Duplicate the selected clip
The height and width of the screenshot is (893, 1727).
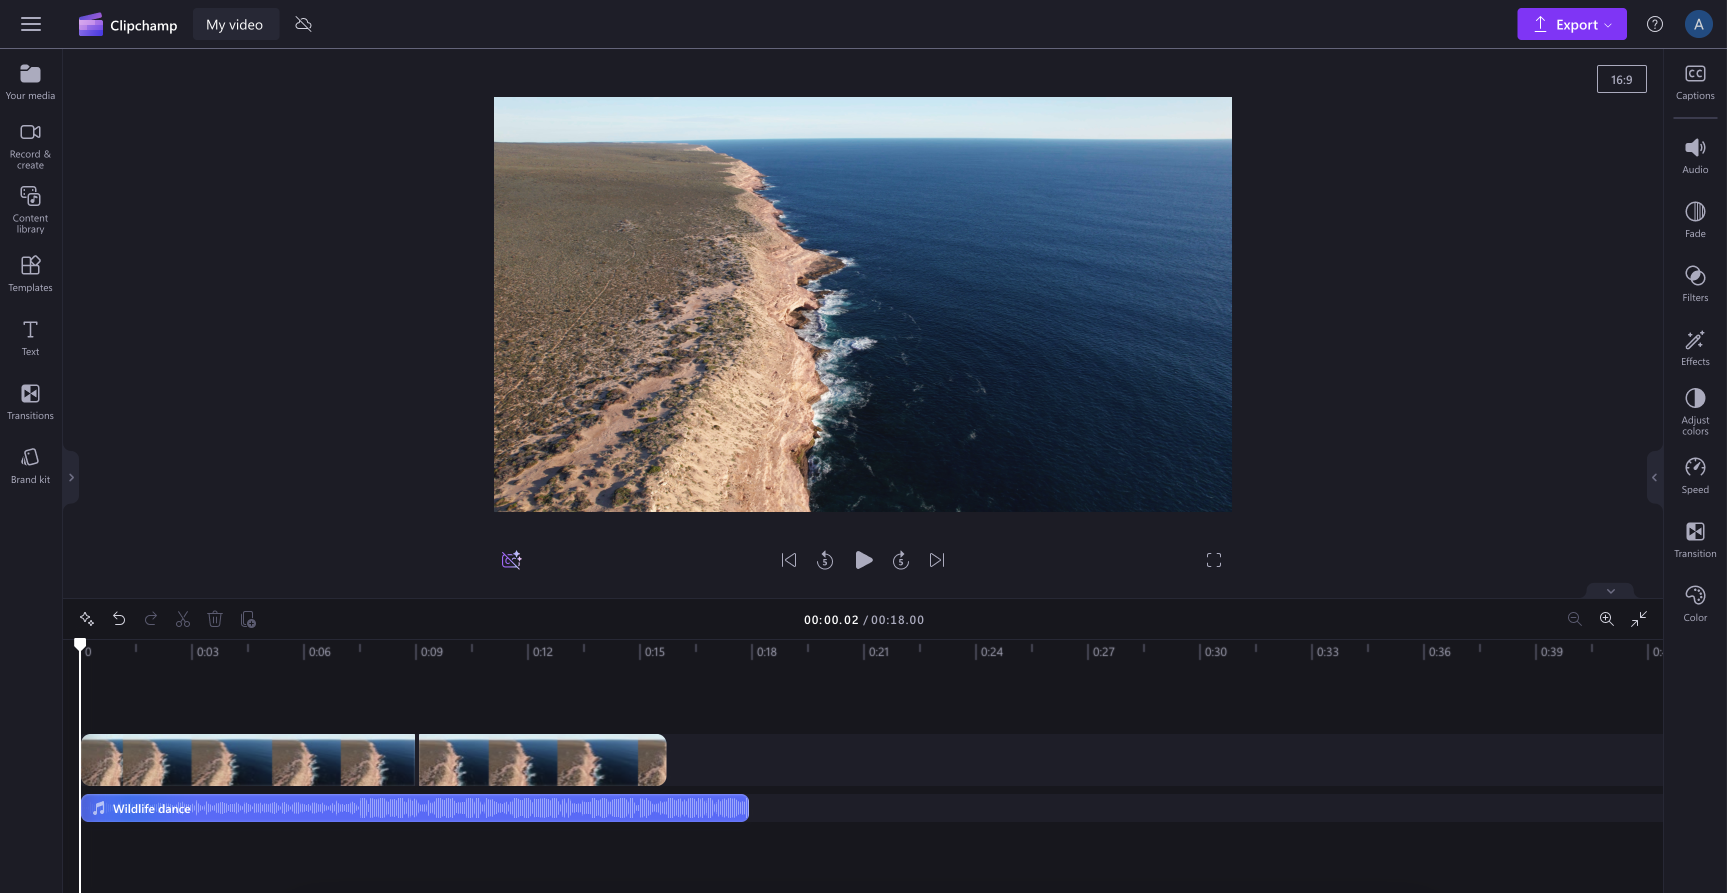click(248, 619)
